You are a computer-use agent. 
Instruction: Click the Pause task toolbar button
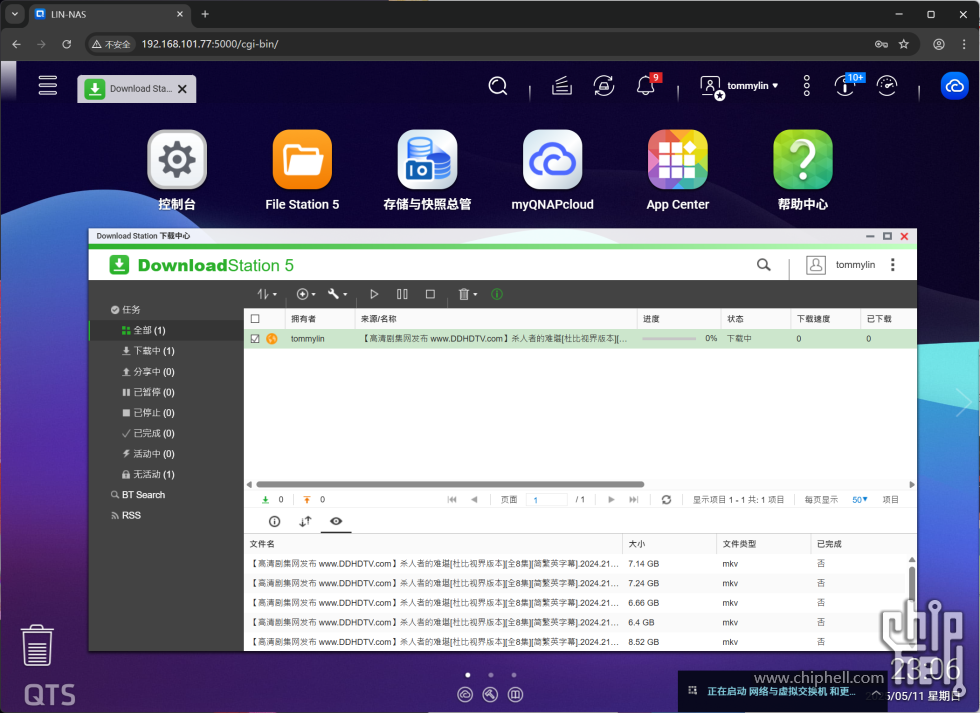(402, 294)
